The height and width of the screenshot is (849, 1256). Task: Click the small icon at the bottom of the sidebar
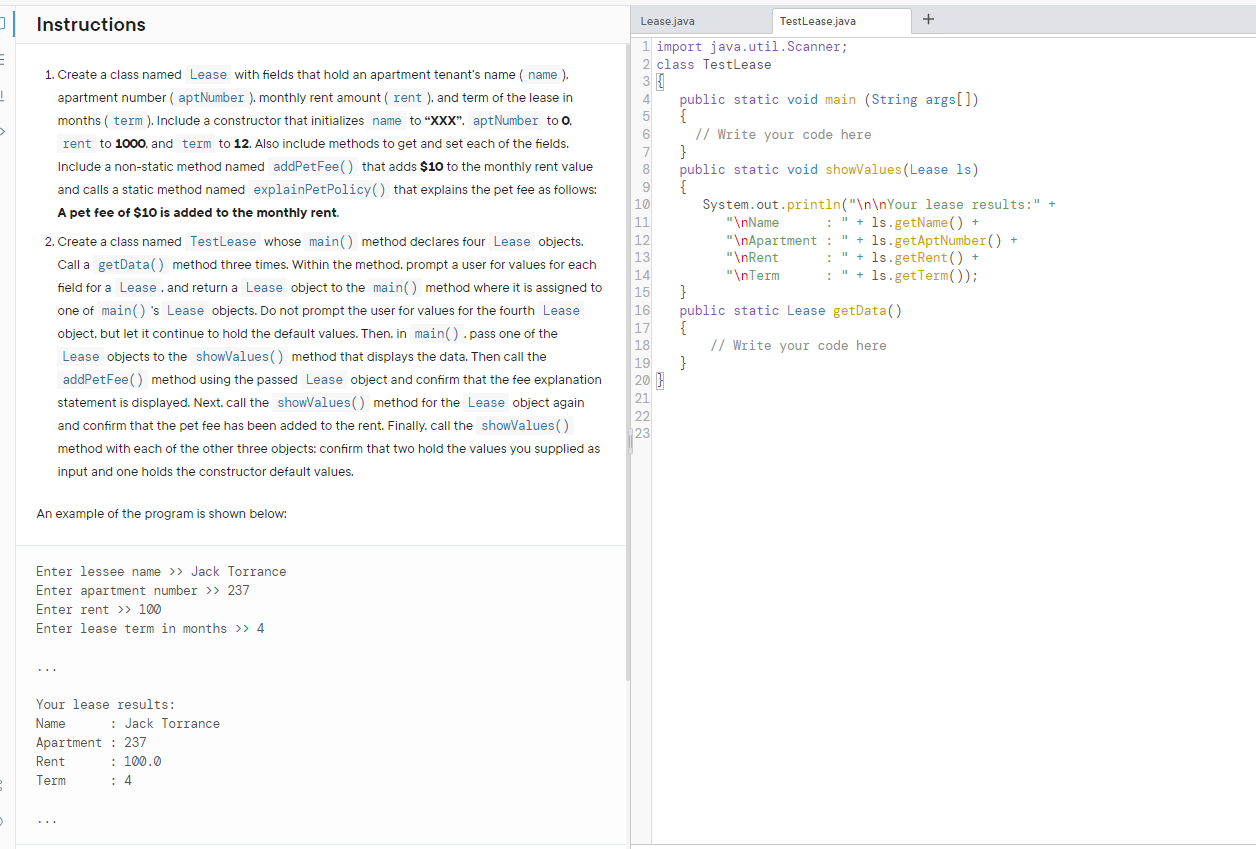[x=4, y=820]
